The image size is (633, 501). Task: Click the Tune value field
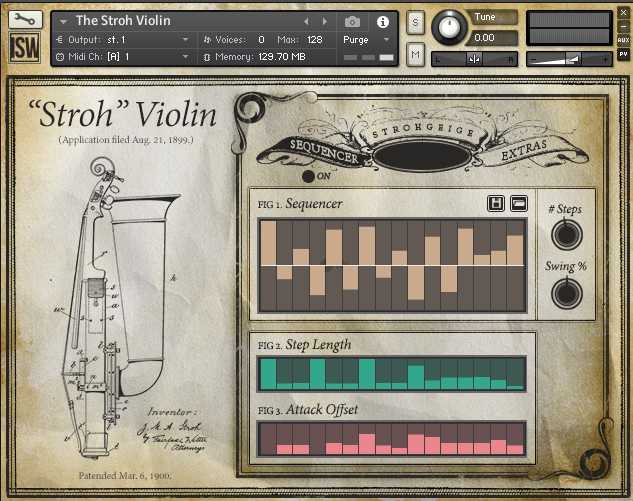pyautogui.click(x=493, y=38)
